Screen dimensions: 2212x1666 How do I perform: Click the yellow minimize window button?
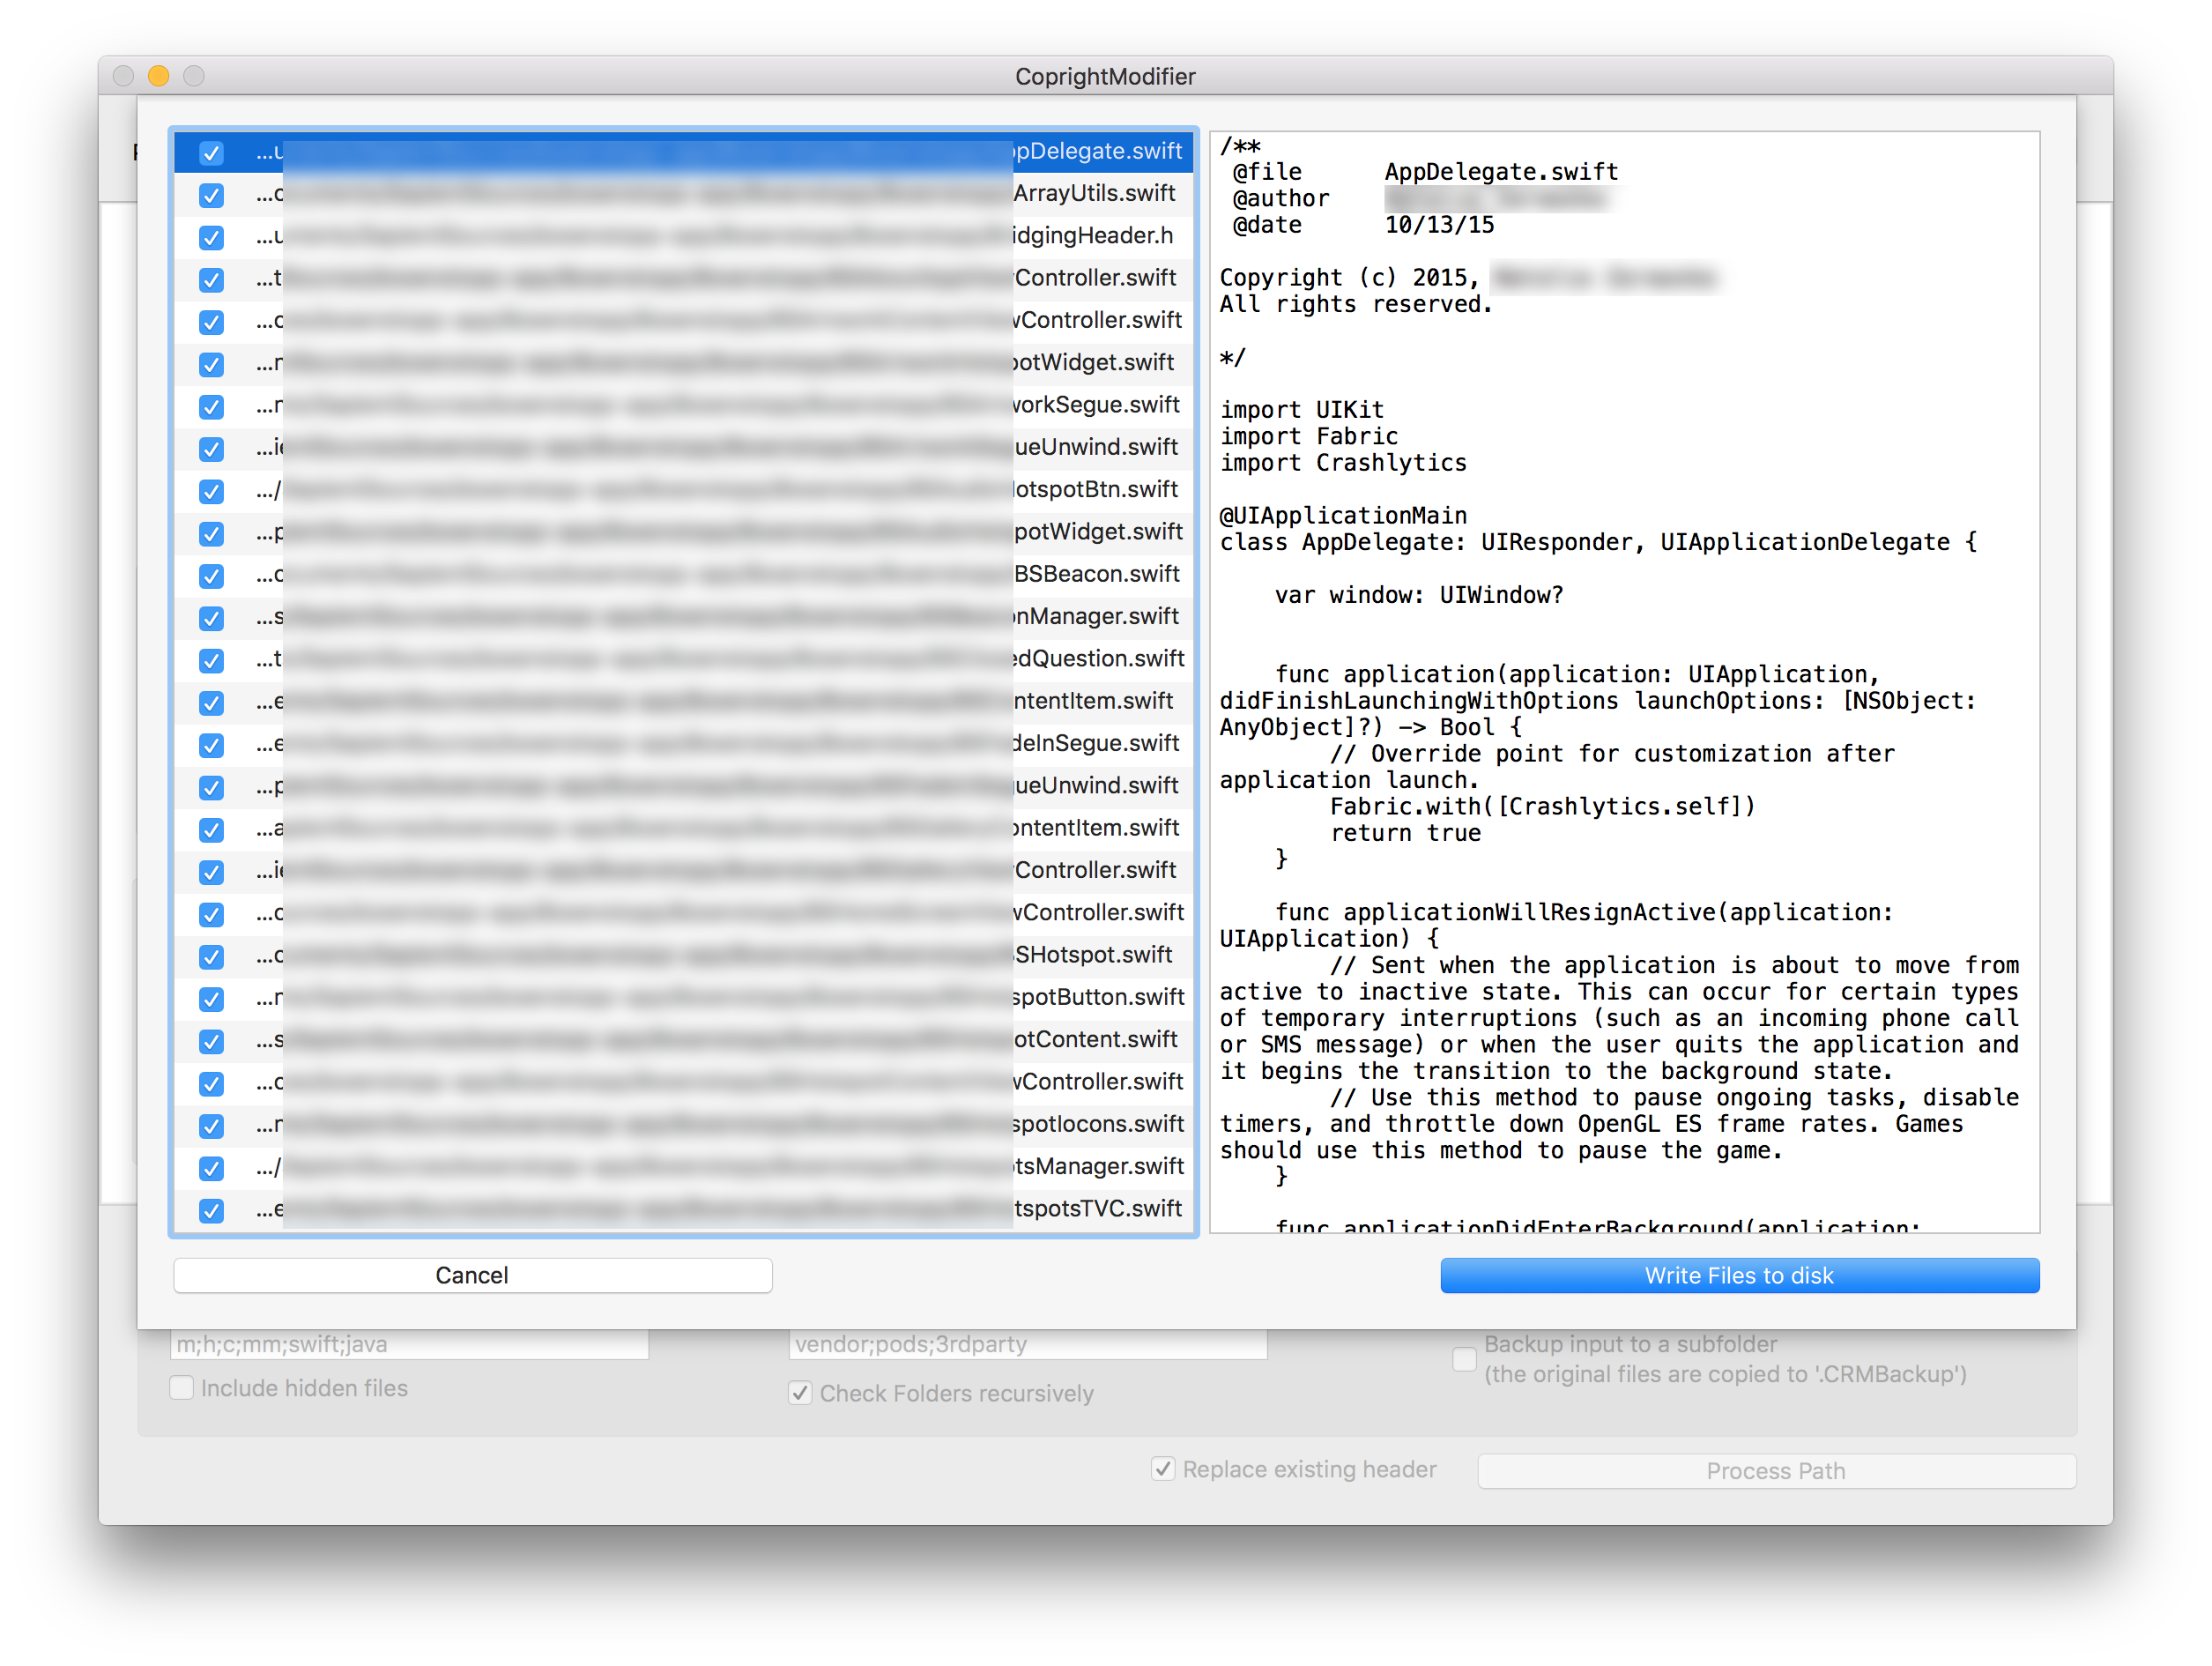click(158, 76)
